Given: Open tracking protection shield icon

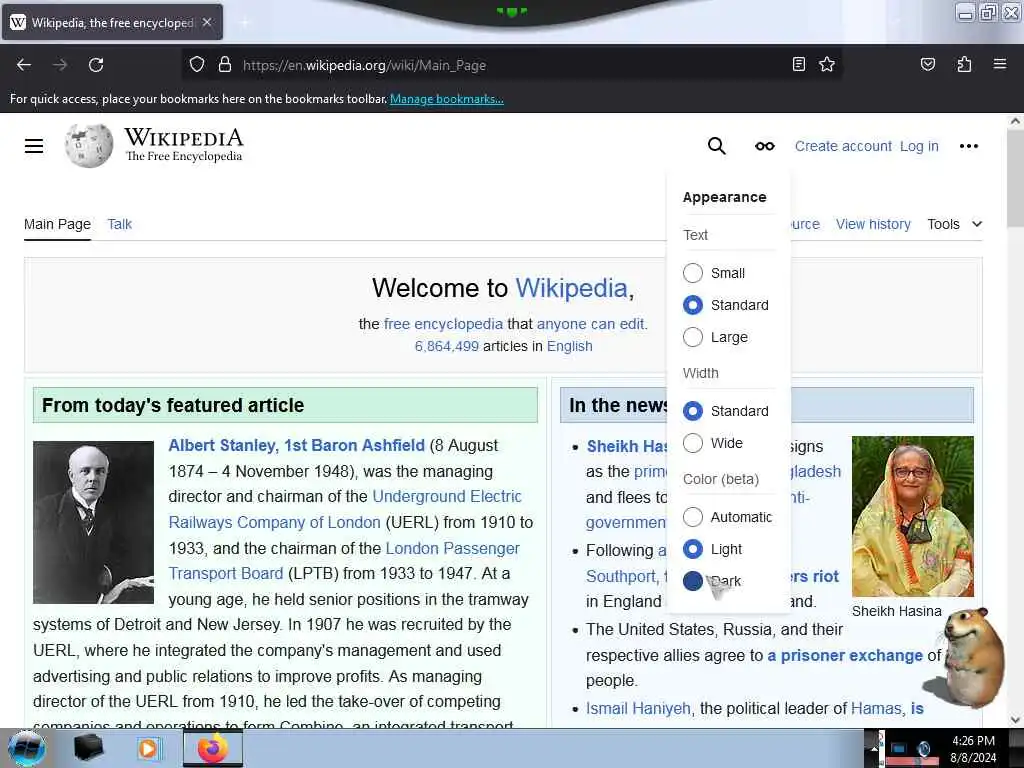Looking at the screenshot, I should [x=197, y=65].
